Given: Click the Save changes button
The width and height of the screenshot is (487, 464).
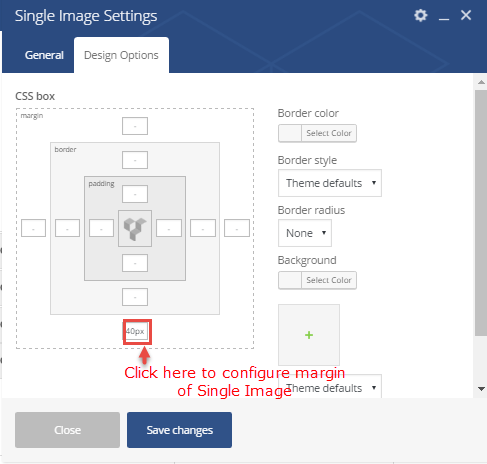Looking at the screenshot, I should 179,430.
